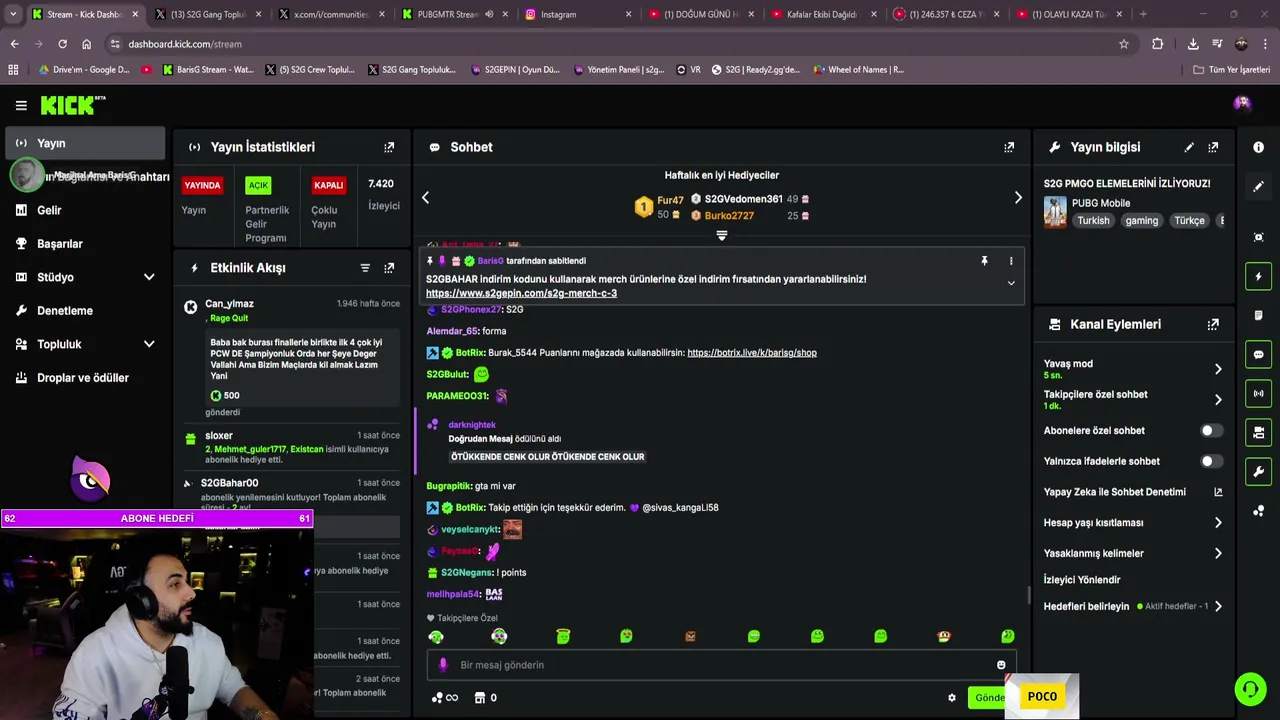The width and height of the screenshot is (1280, 720).
Task: Show previous weekly gifters page
Action: coord(425,198)
